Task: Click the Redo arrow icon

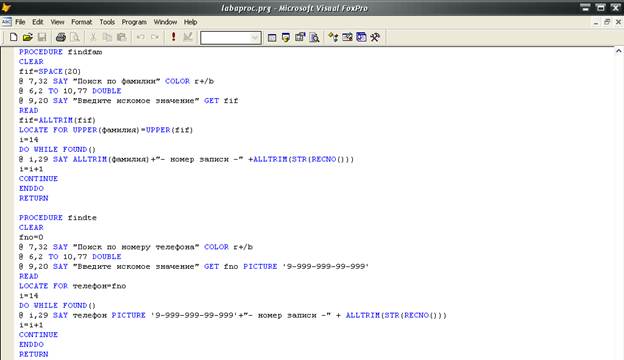Action: point(155,37)
